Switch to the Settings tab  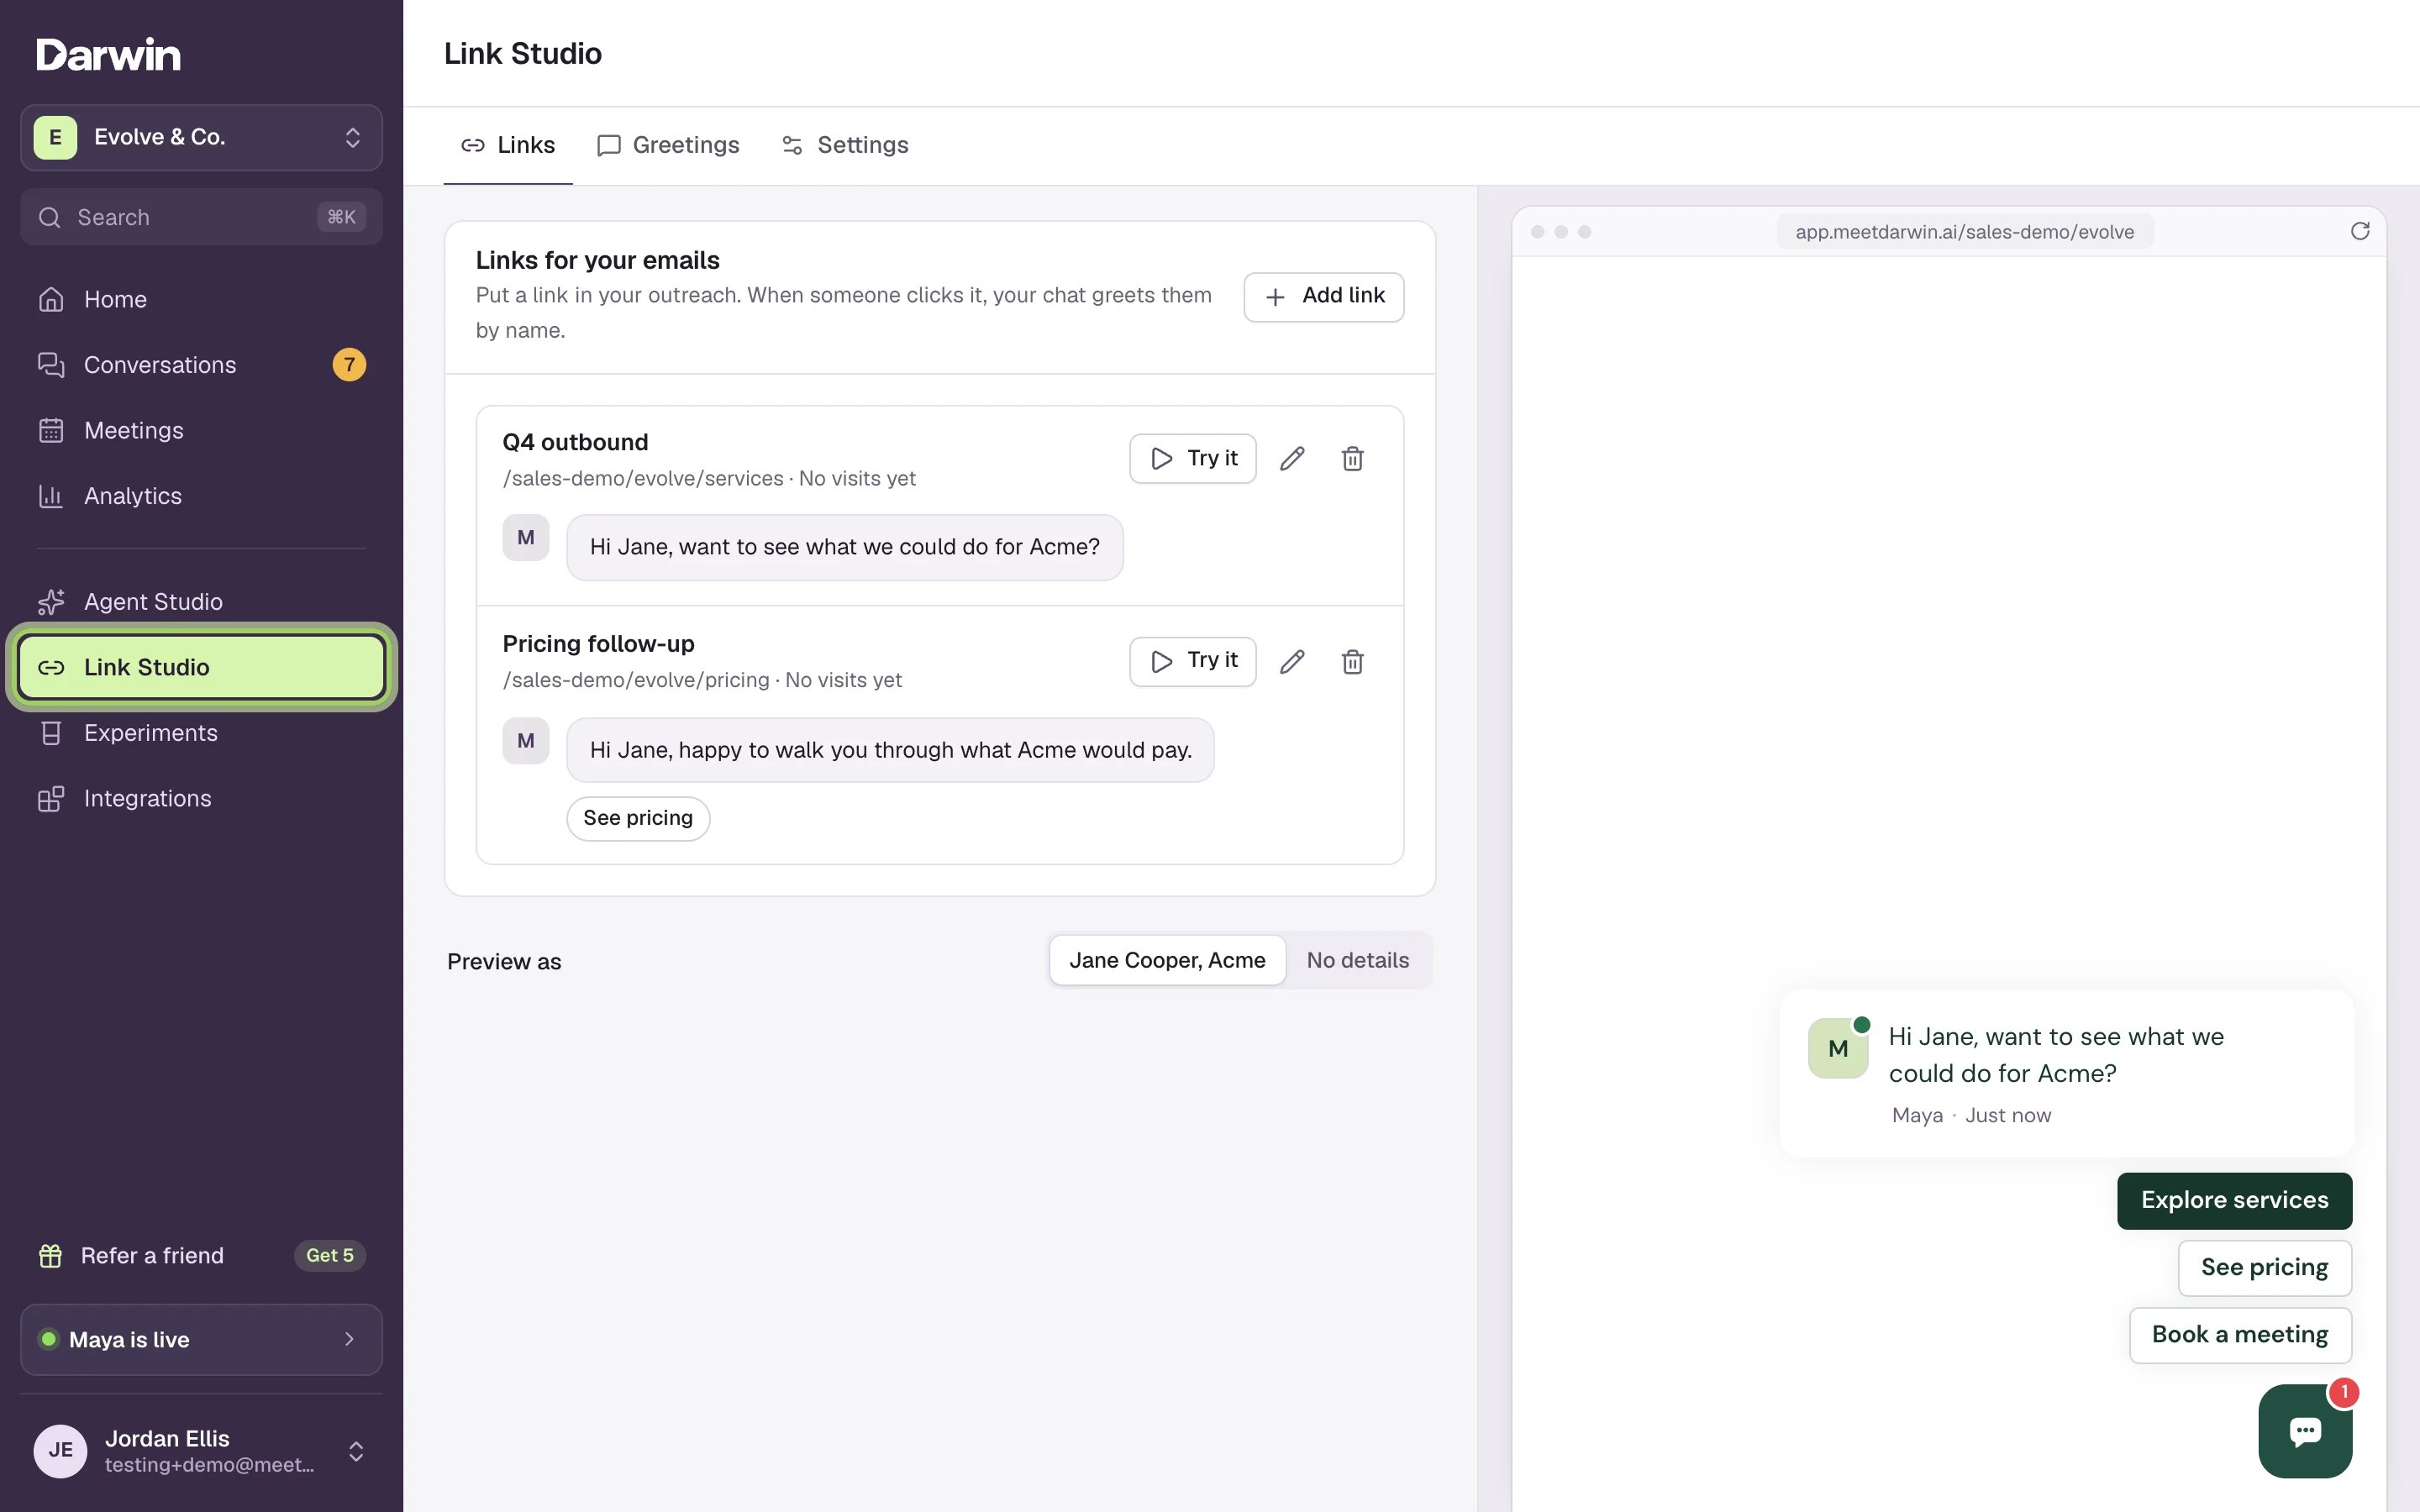coord(845,145)
